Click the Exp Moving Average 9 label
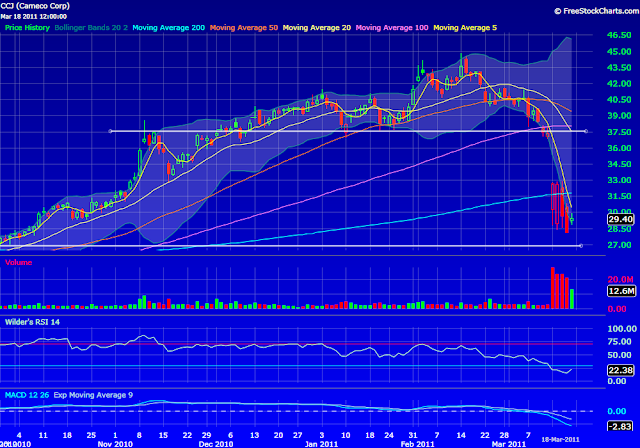This screenshot has width=640, height=448. 93,395
